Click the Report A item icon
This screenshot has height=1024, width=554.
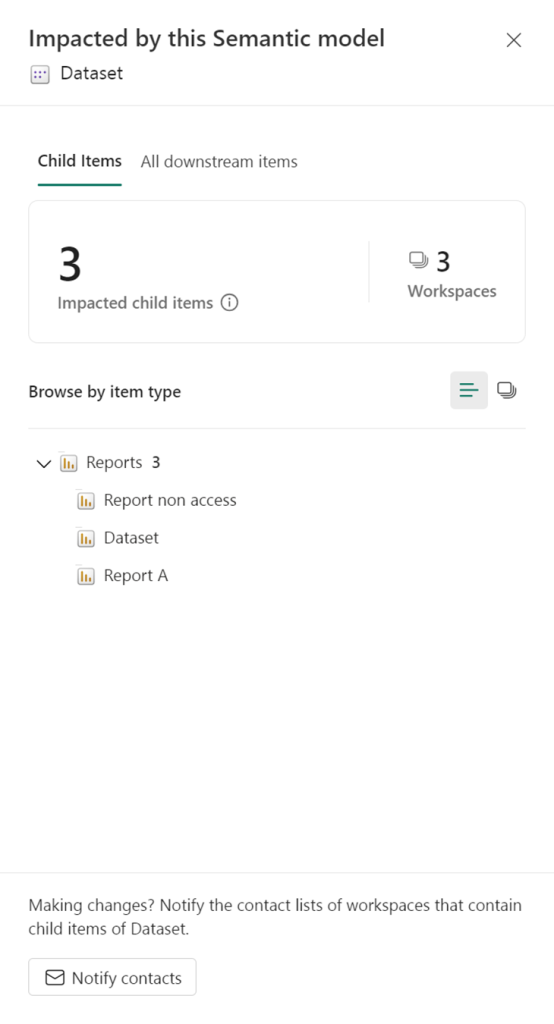coord(86,577)
